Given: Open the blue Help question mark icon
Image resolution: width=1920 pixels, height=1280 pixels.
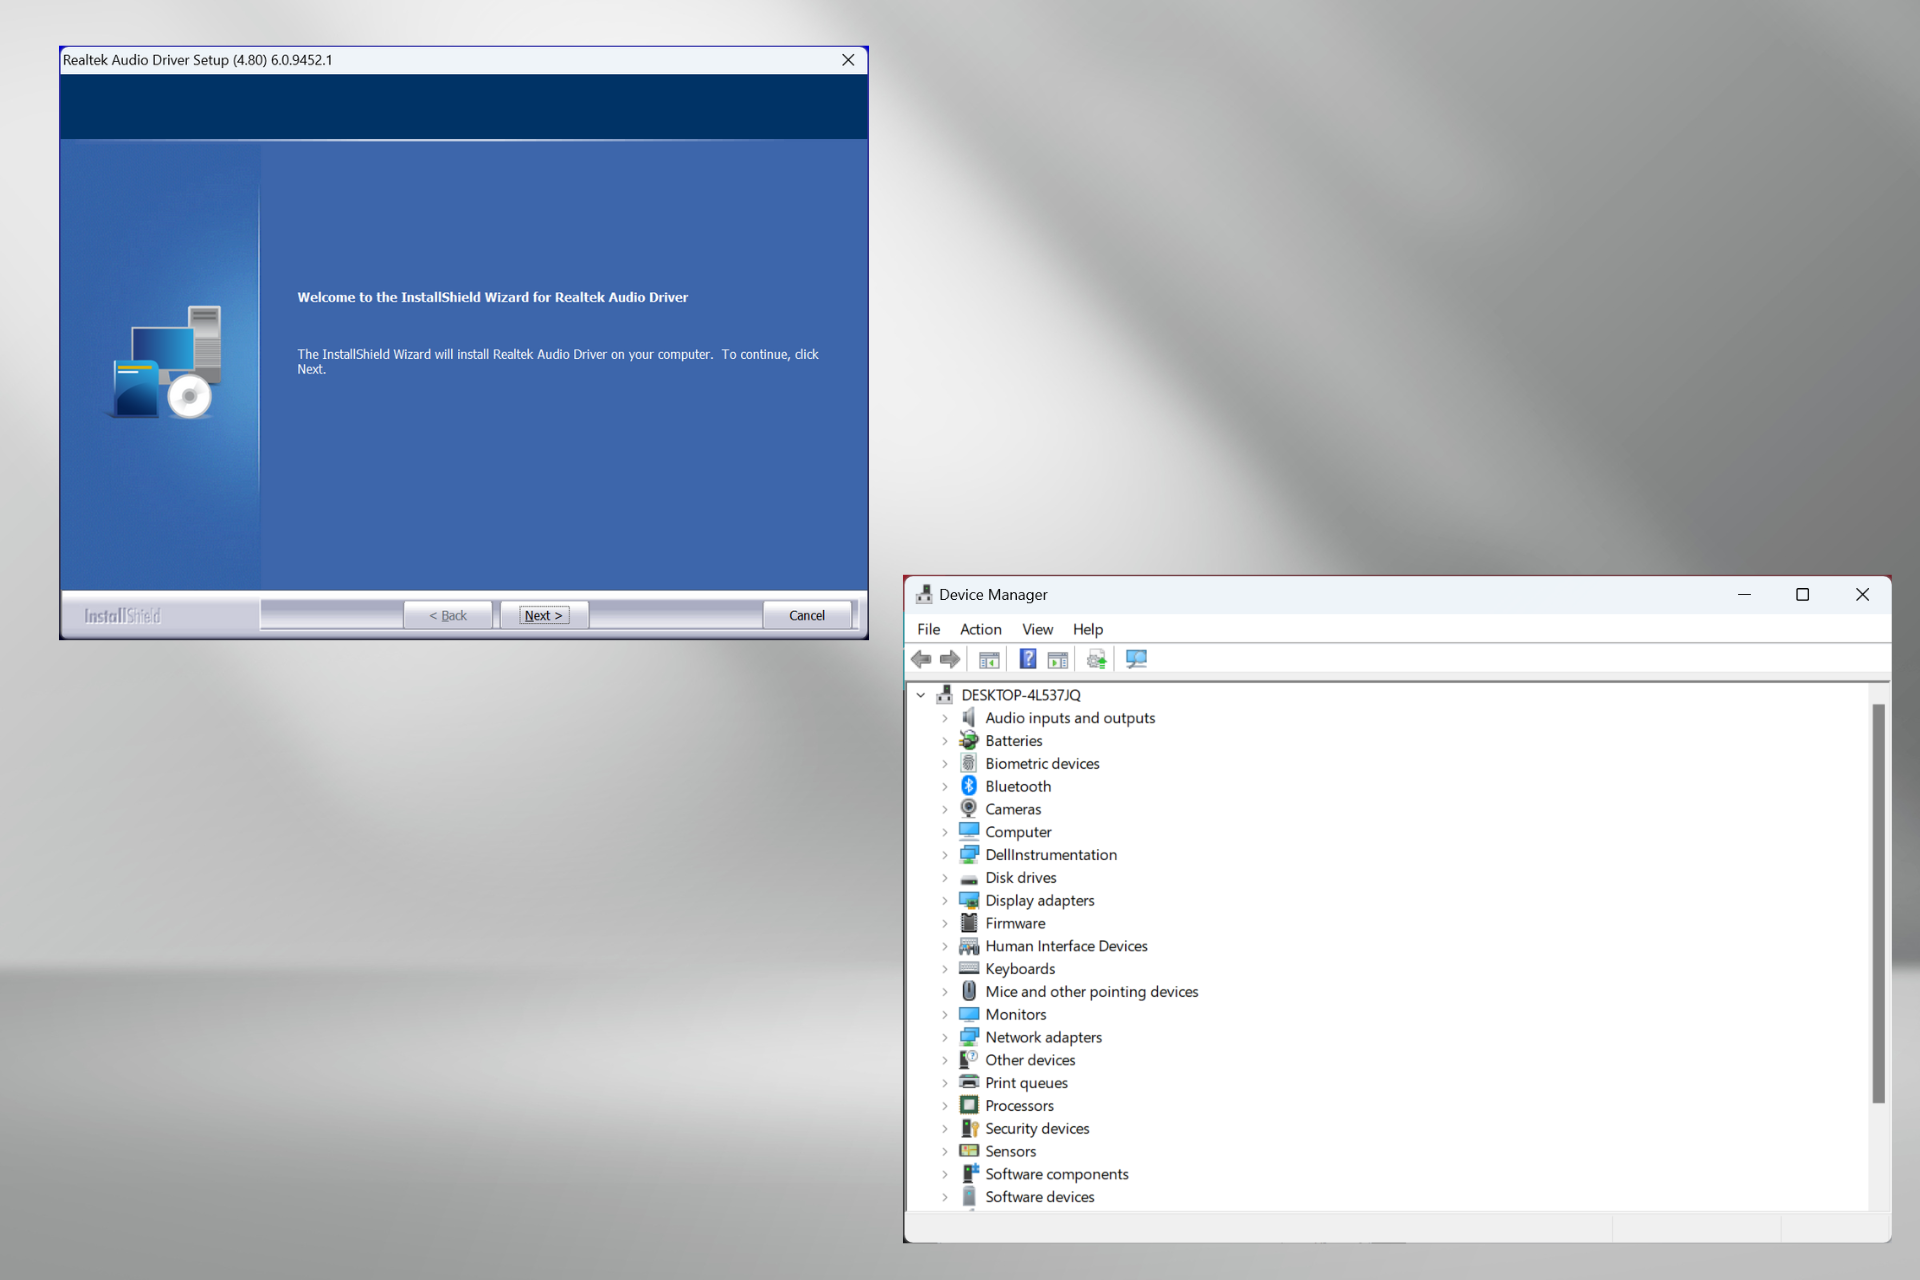Looking at the screenshot, I should (x=1027, y=659).
